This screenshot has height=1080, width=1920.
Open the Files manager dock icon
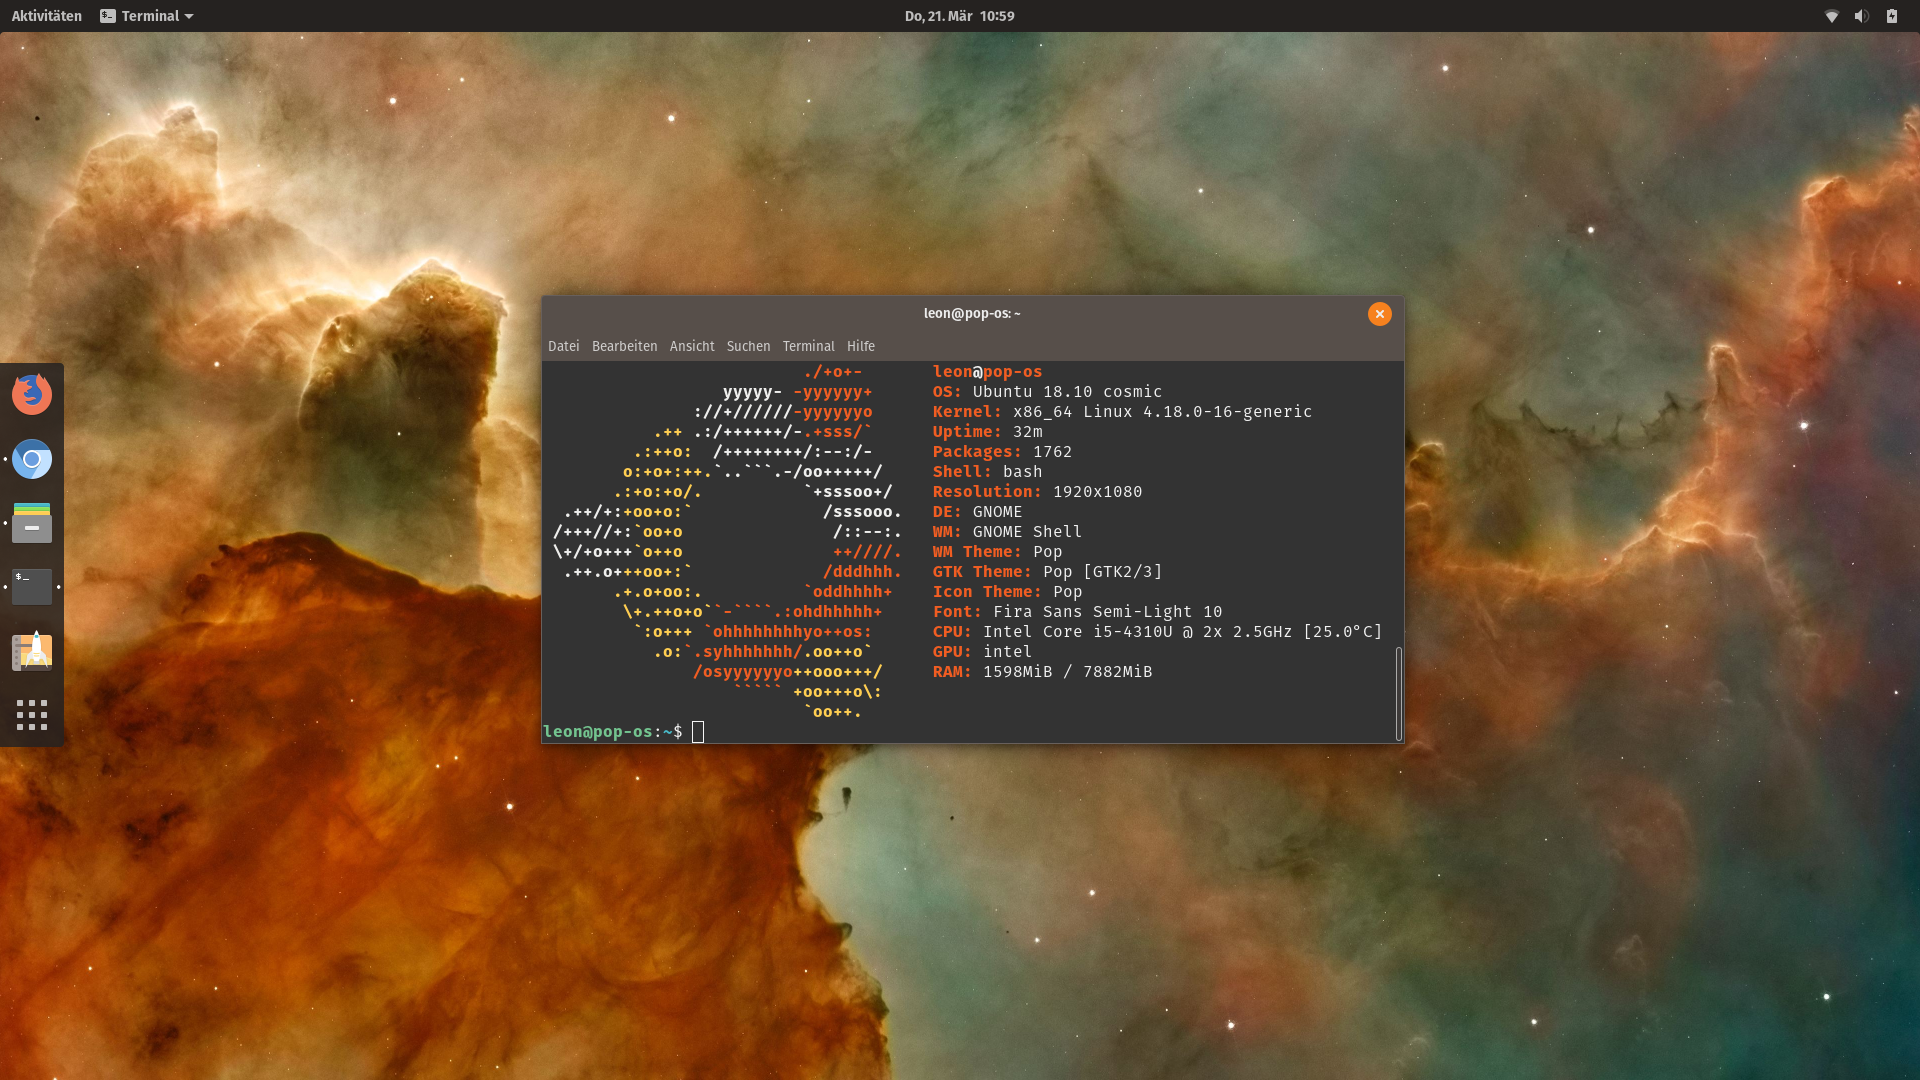pyautogui.click(x=32, y=522)
